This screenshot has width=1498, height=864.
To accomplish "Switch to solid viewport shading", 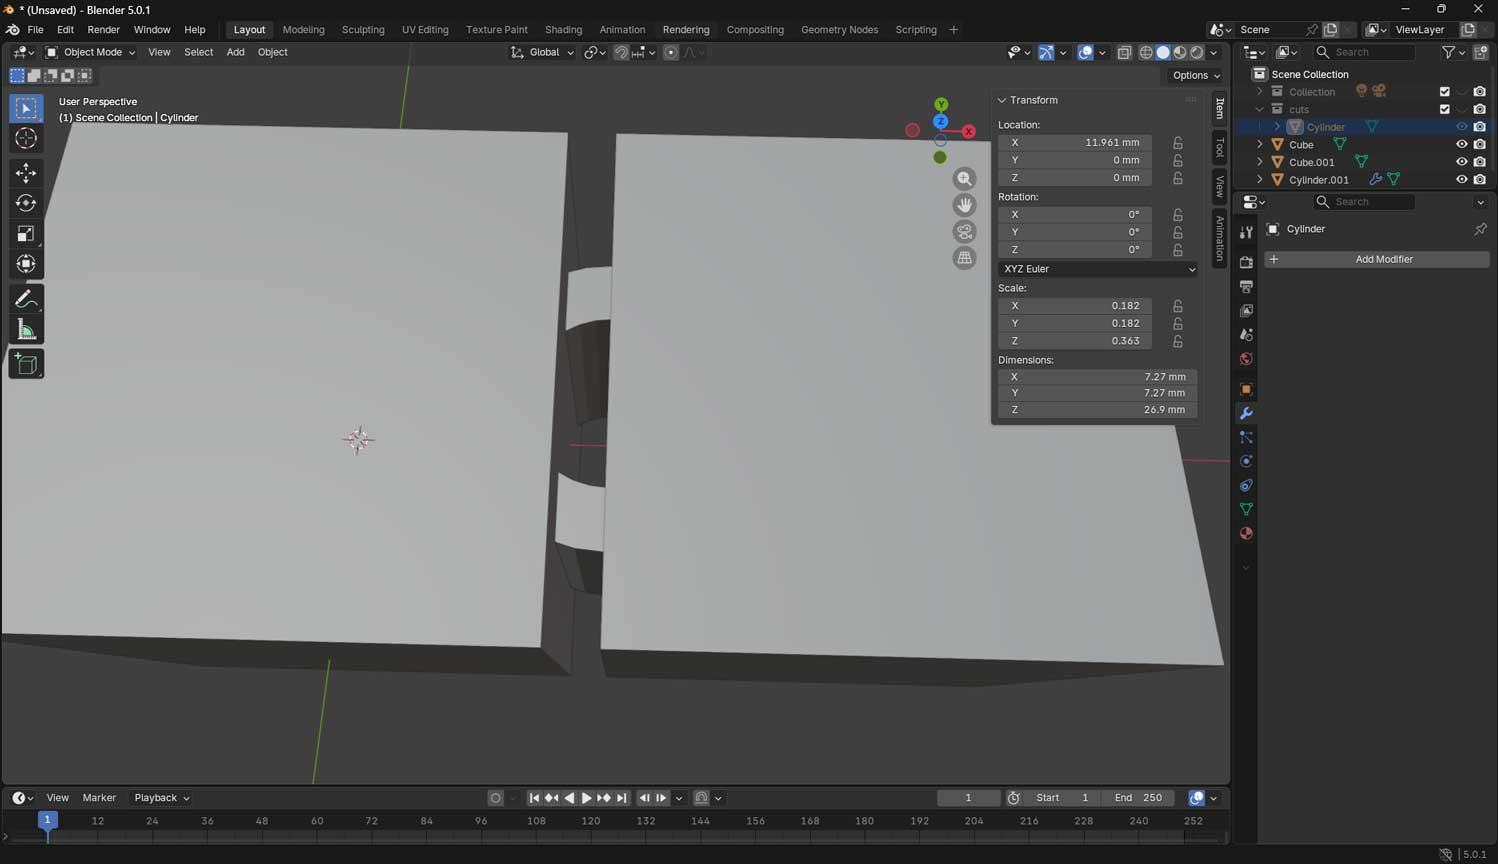I will tap(1163, 52).
